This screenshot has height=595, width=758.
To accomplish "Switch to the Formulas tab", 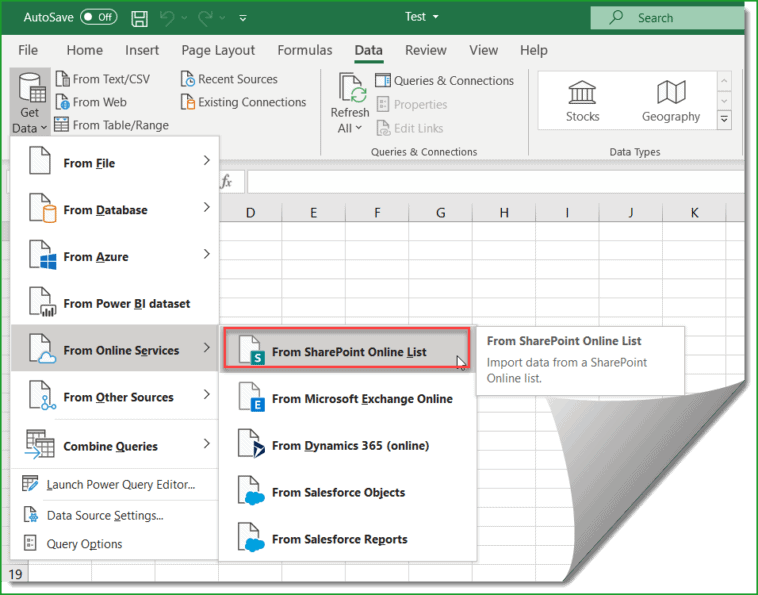I will coord(305,50).
